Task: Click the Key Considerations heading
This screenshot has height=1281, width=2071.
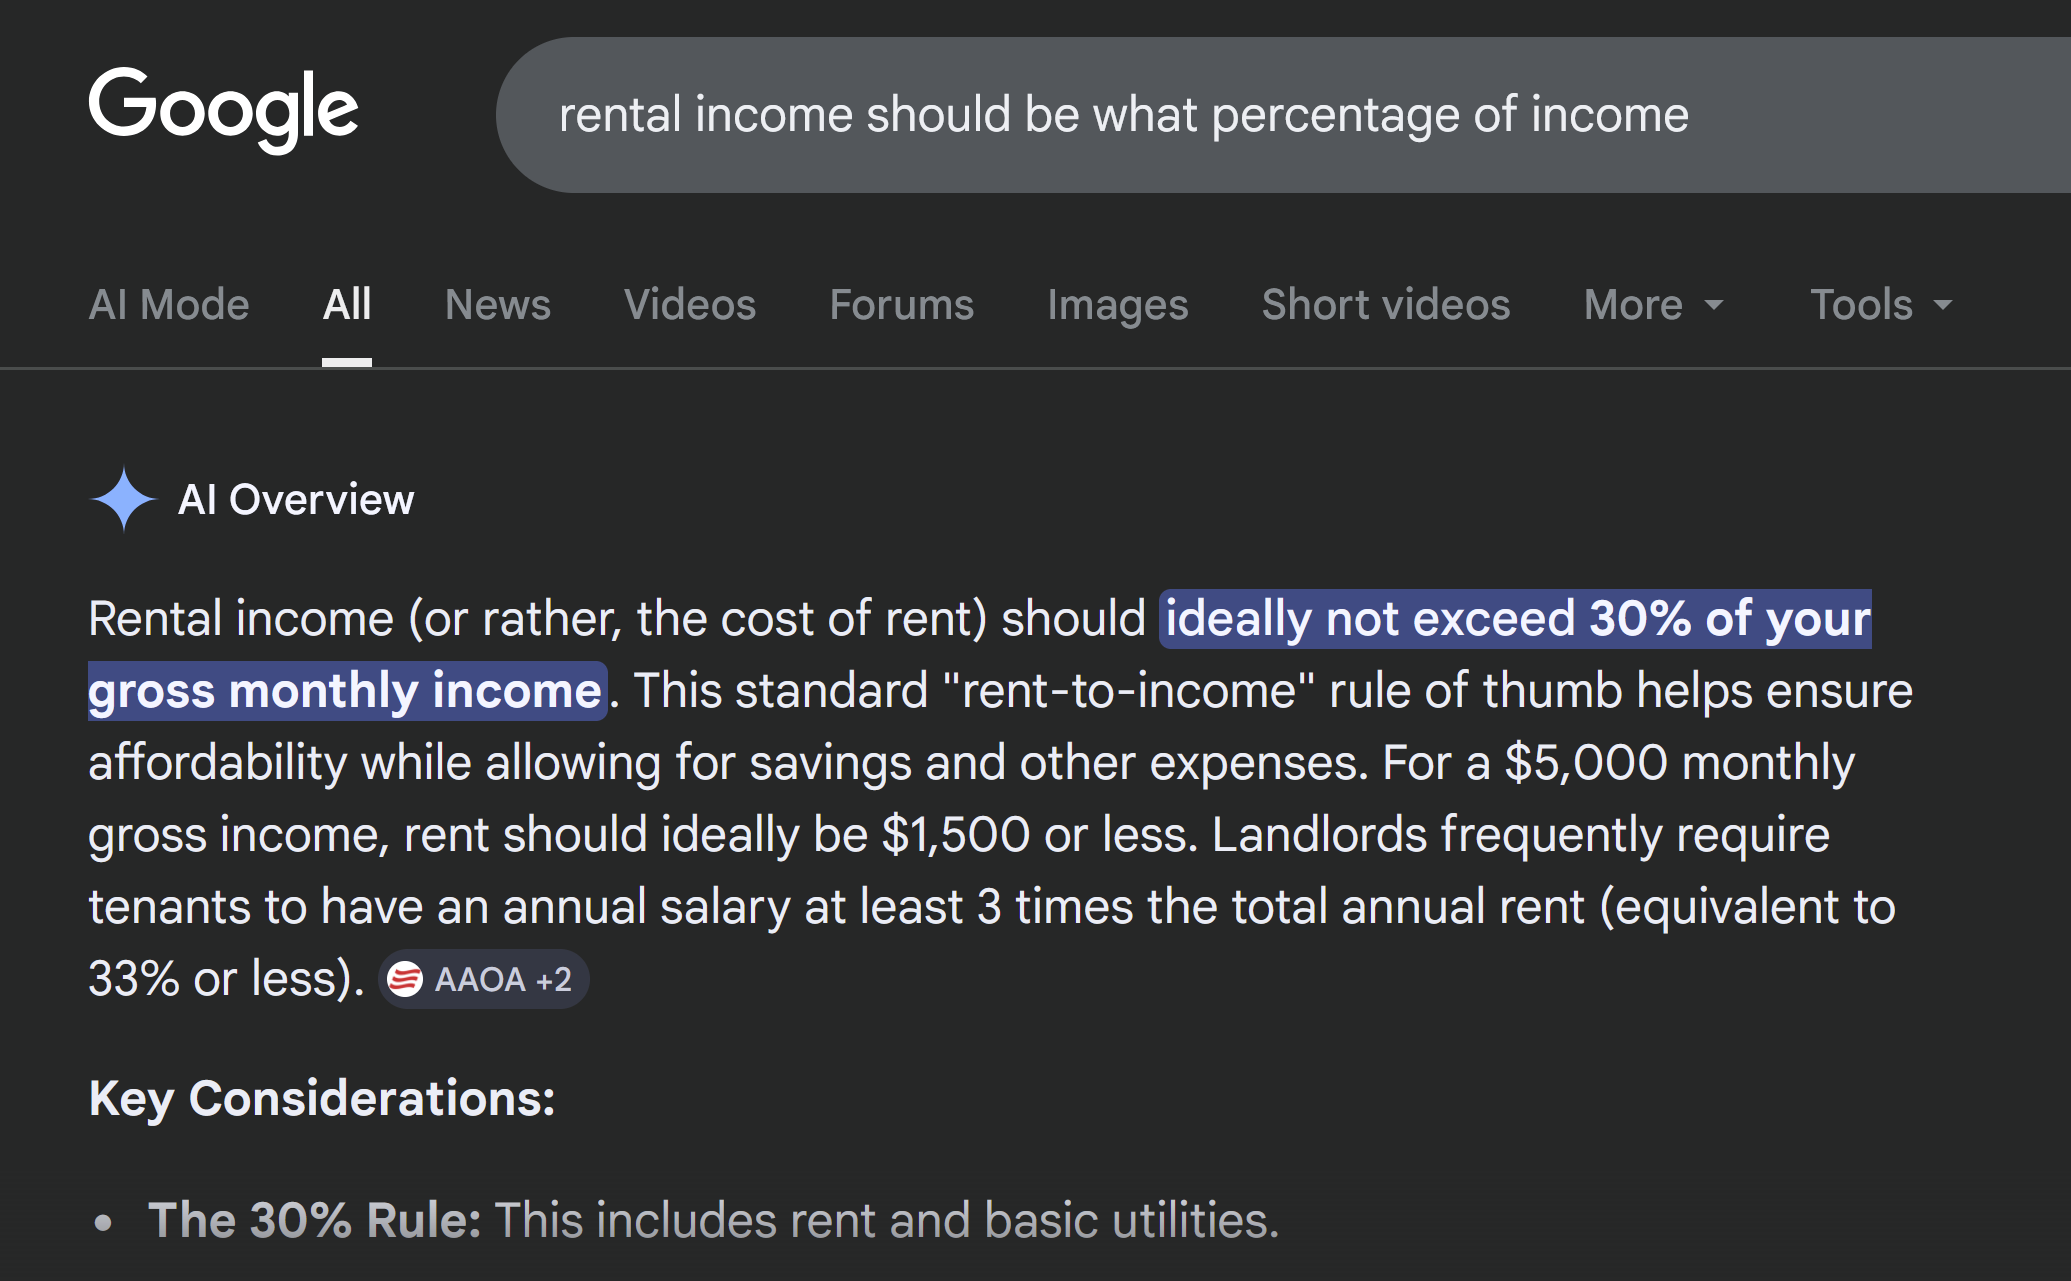Action: click(321, 1098)
